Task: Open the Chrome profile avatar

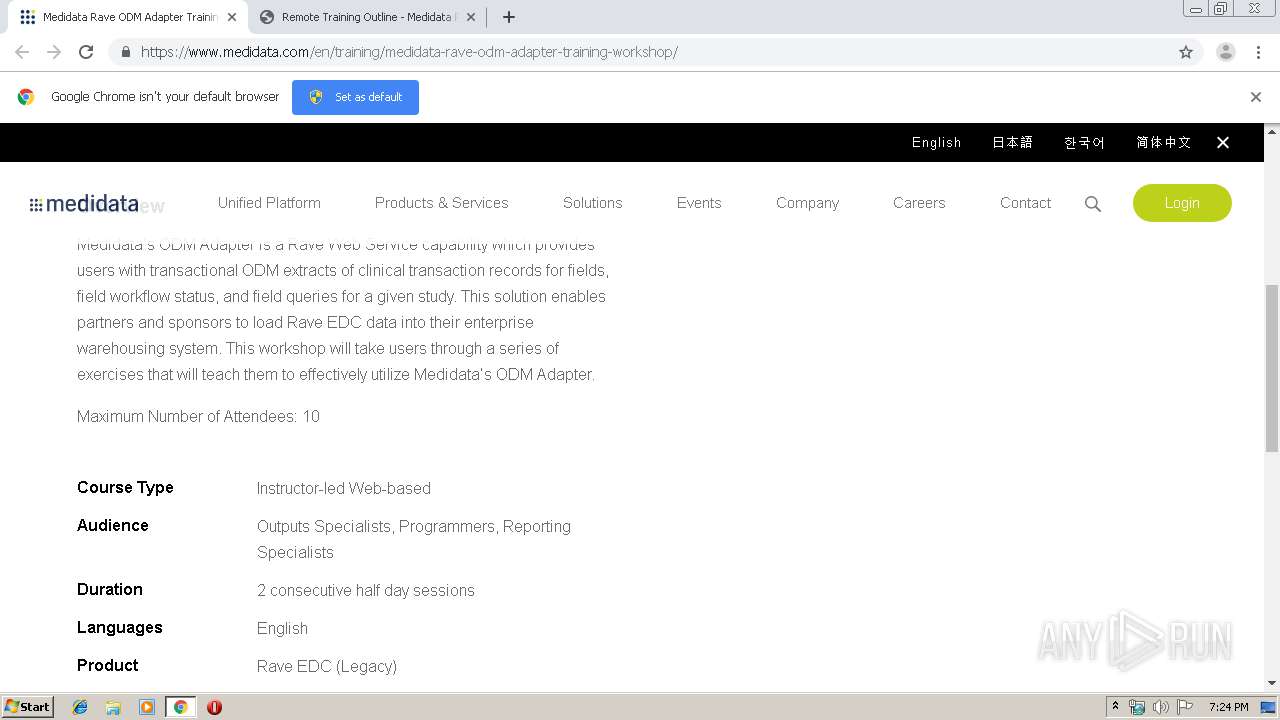Action: tap(1226, 52)
